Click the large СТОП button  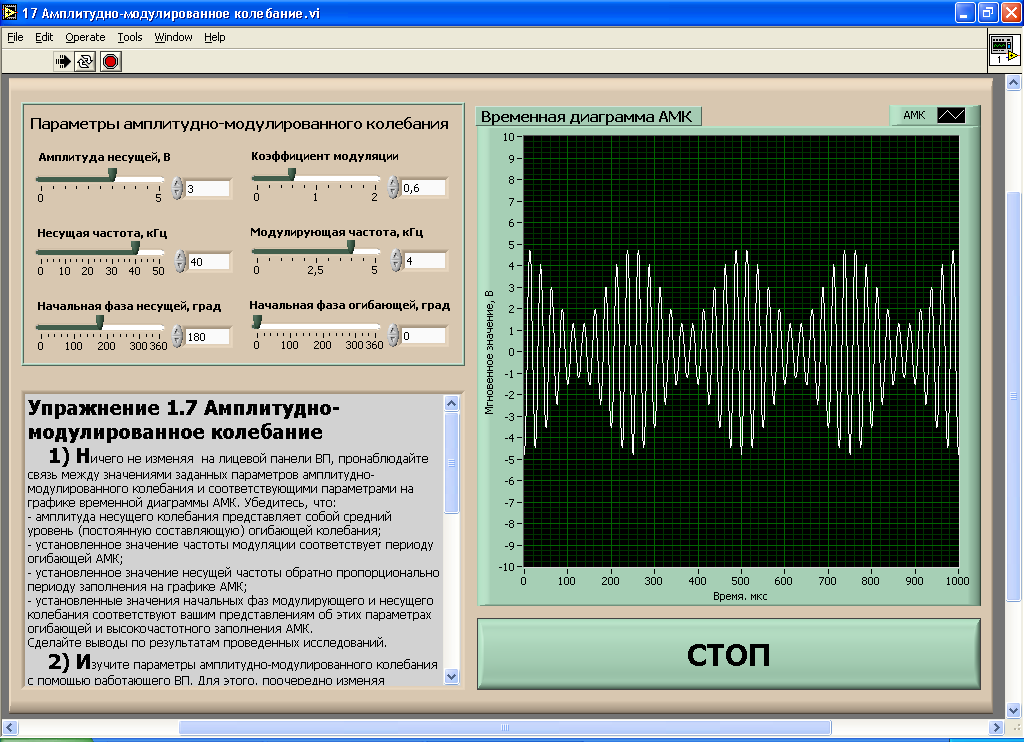click(x=729, y=654)
